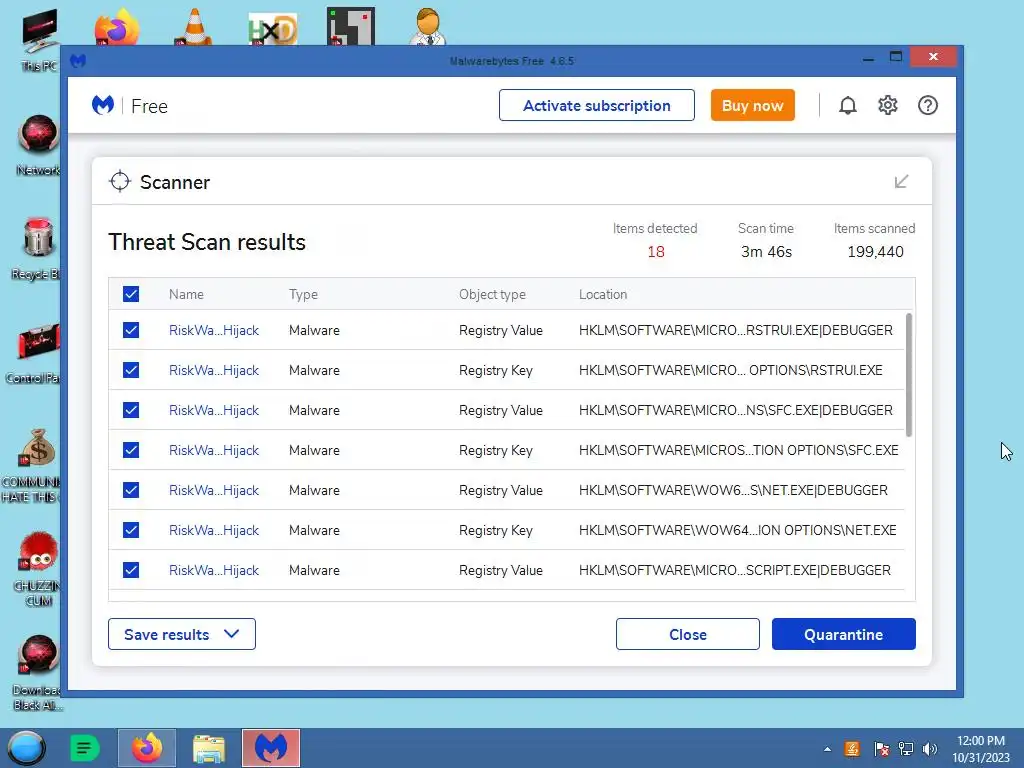Image resolution: width=1024 pixels, height=768 pixels.
Task: Click the Start orb on taskbar
Action: pos(26,748)
